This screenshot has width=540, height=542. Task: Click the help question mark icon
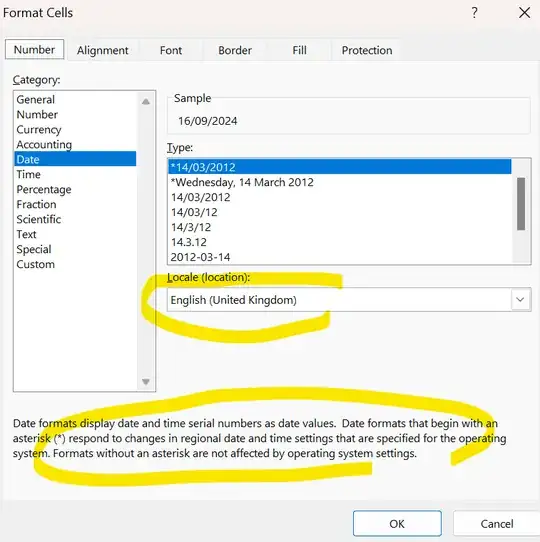[x=475, y=13]
